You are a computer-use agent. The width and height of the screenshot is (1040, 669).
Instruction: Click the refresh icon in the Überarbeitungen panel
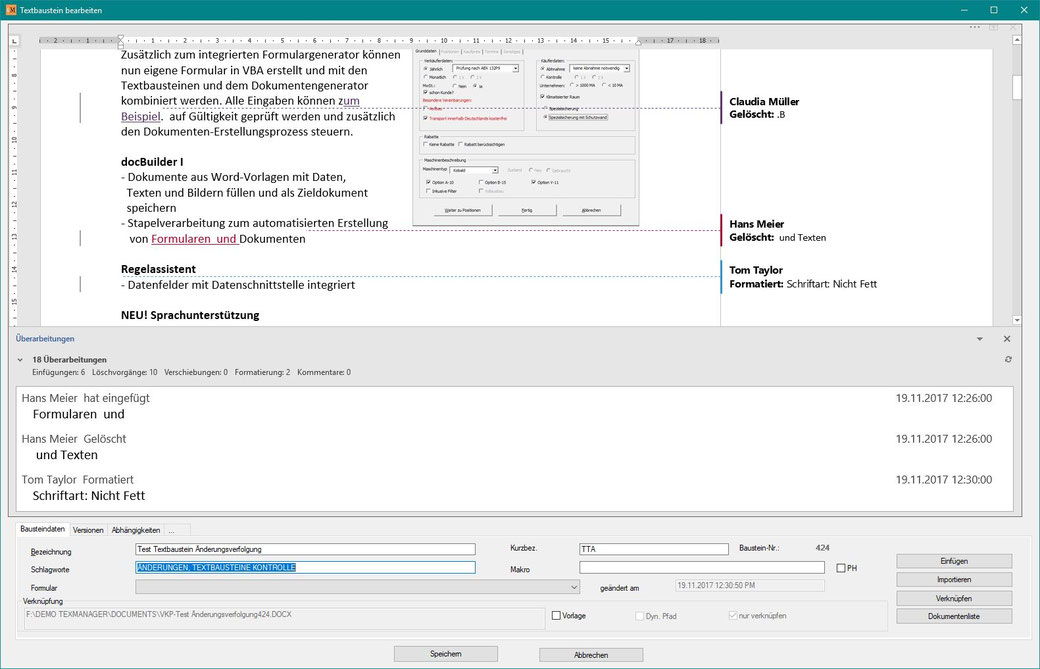[x=1008, y=359]
